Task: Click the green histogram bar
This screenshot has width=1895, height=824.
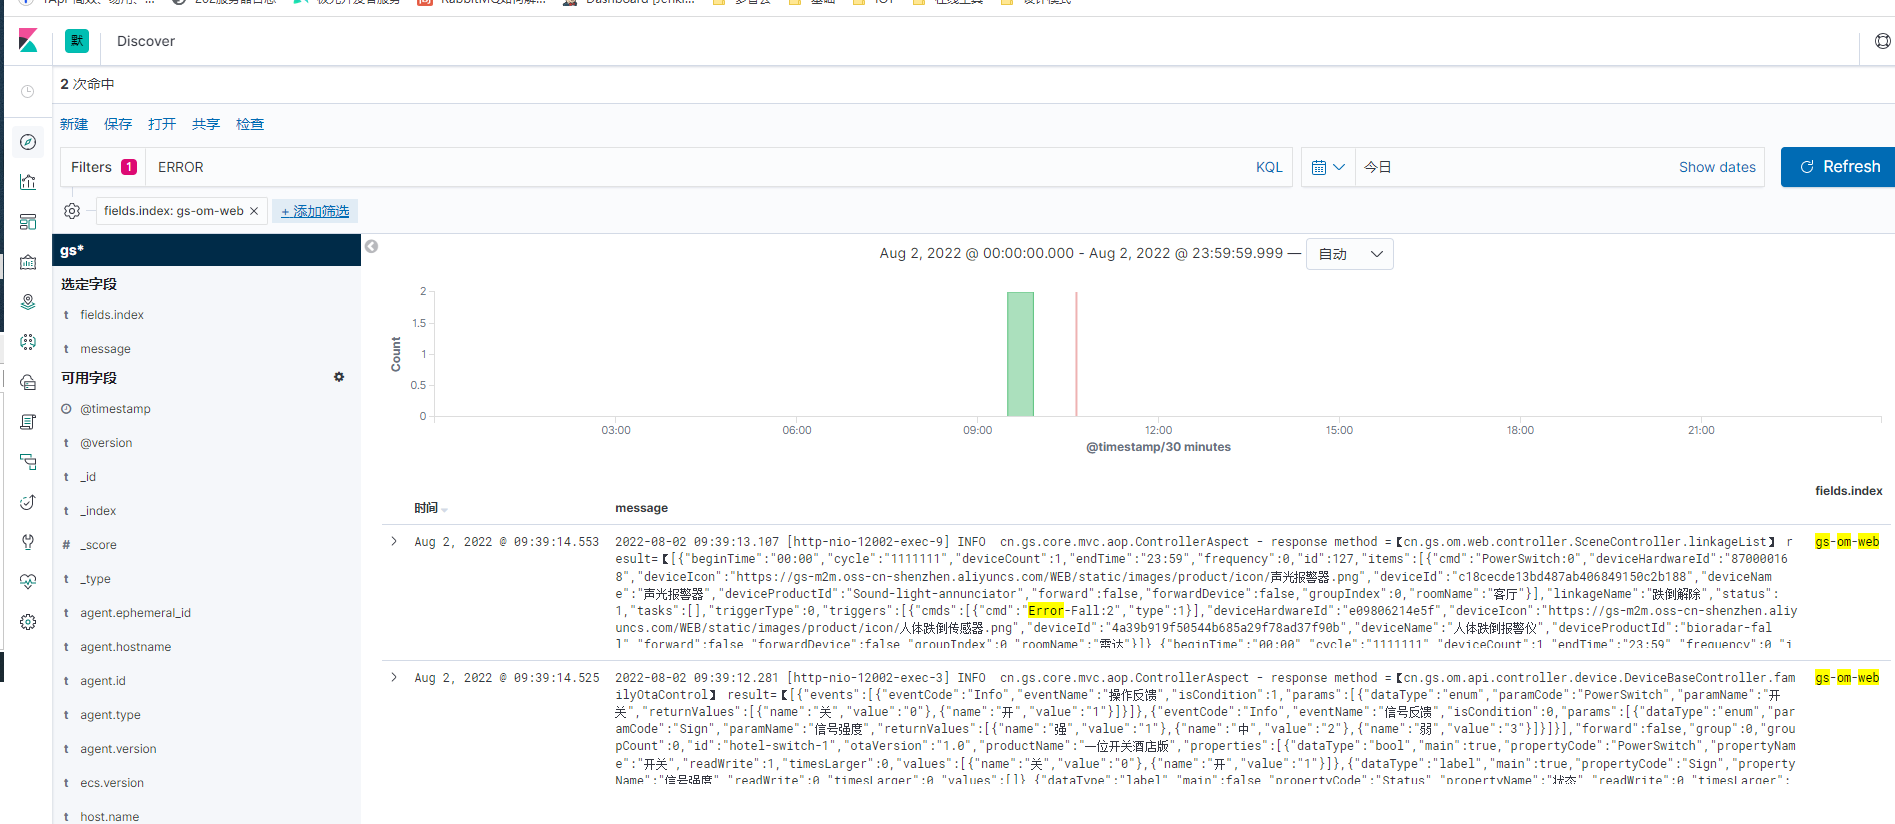Action: pos(1020,354)
